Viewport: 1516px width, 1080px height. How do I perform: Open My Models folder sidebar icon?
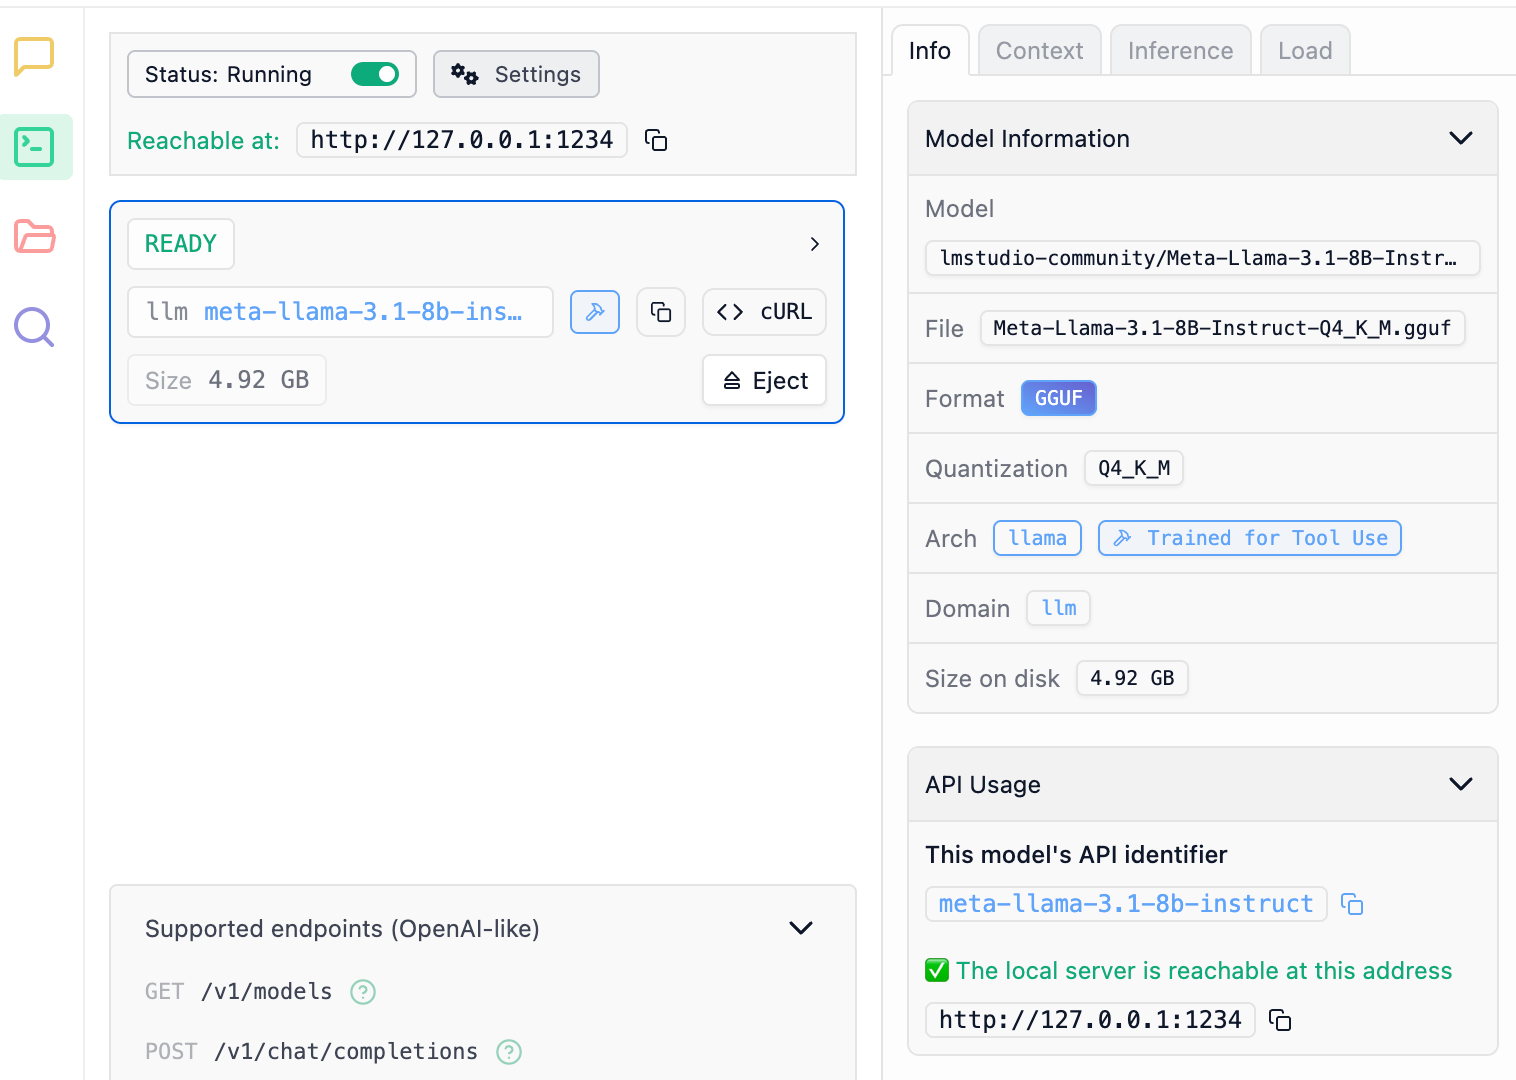coord(34,237)
